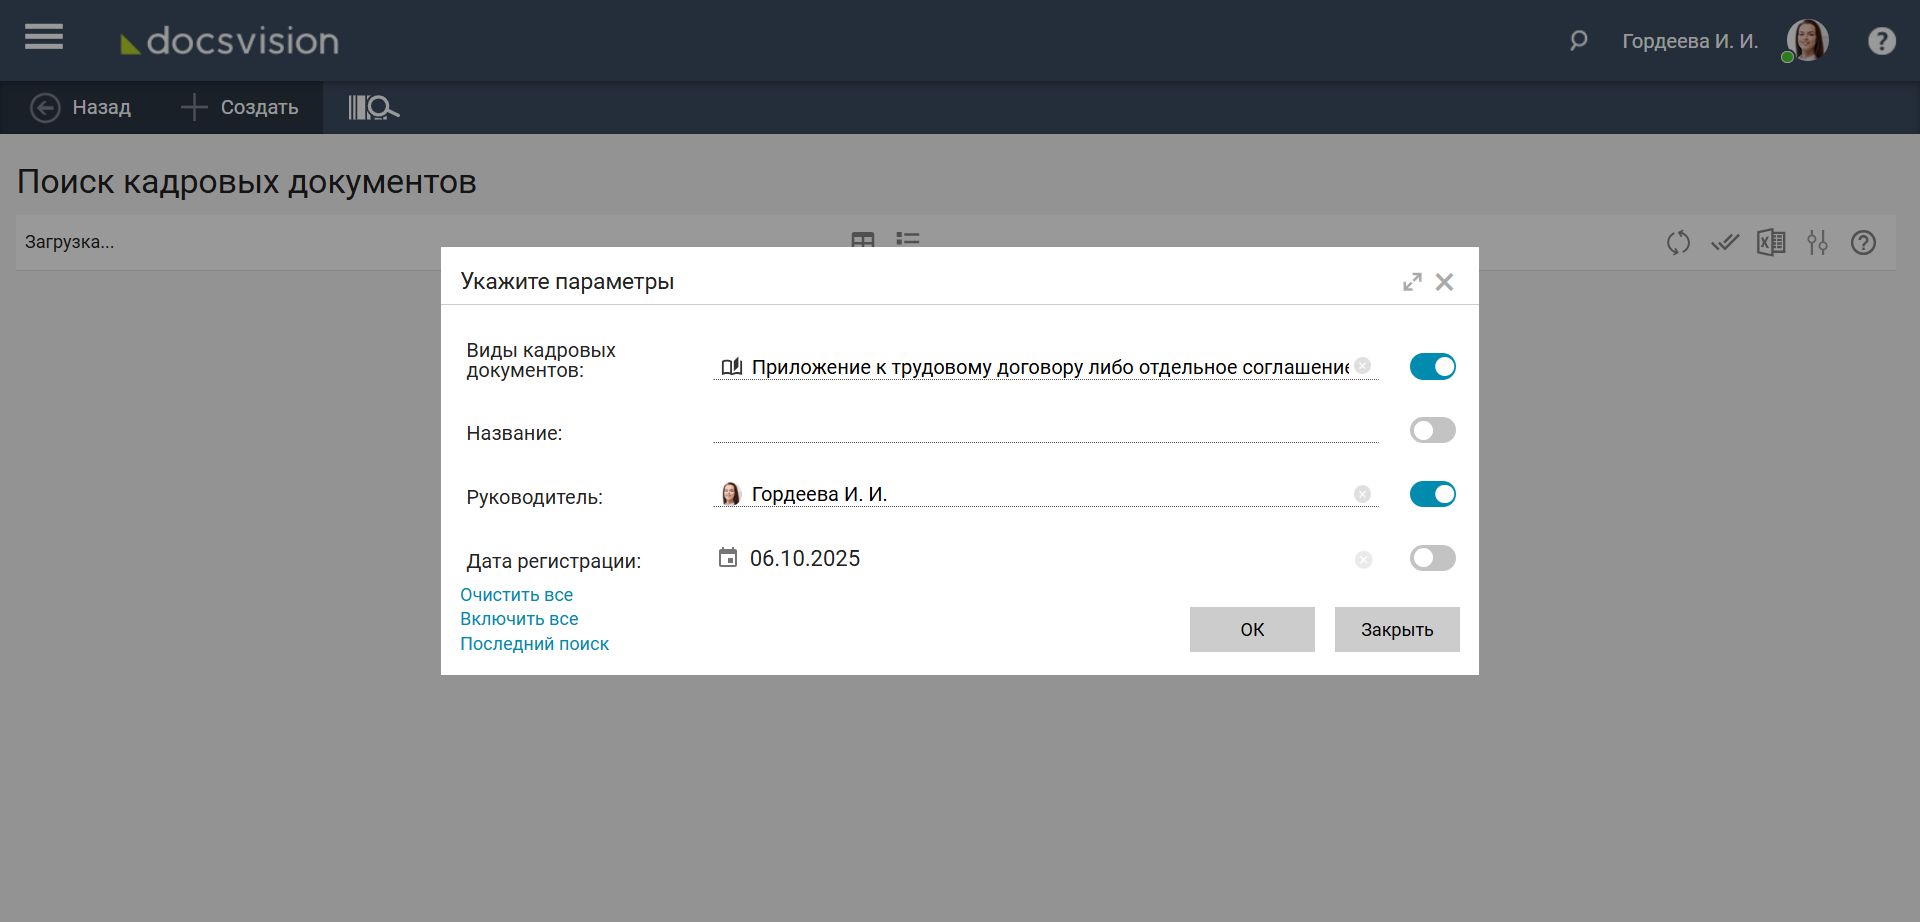Click Создать in the toolbar
The height and width of the screenshot is (922, 1920).
[240, 107]
